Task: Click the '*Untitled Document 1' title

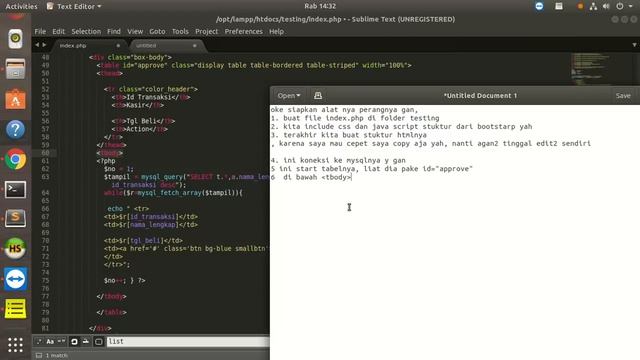Action: pyautogui.click(x=480, y=96)
